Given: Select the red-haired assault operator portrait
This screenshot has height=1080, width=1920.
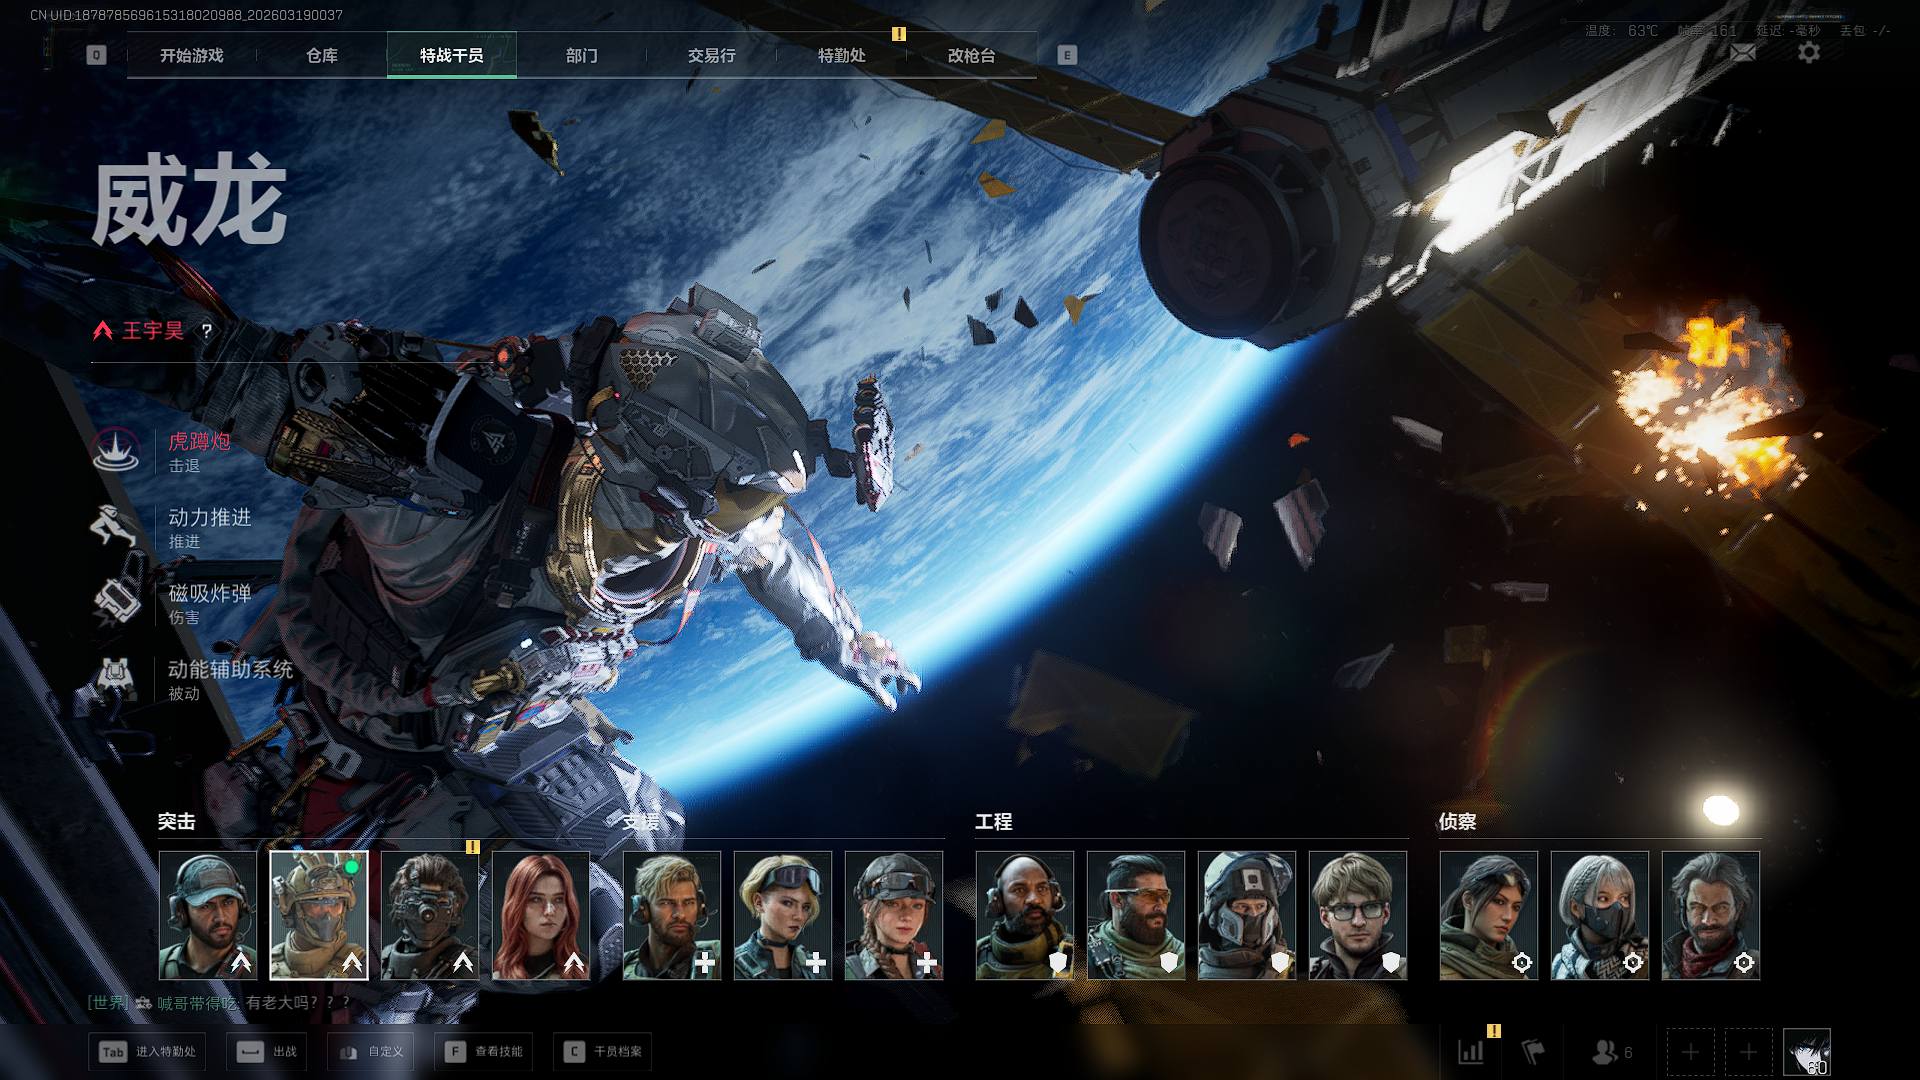Looking at the screenshot, I should click(541, 915).
